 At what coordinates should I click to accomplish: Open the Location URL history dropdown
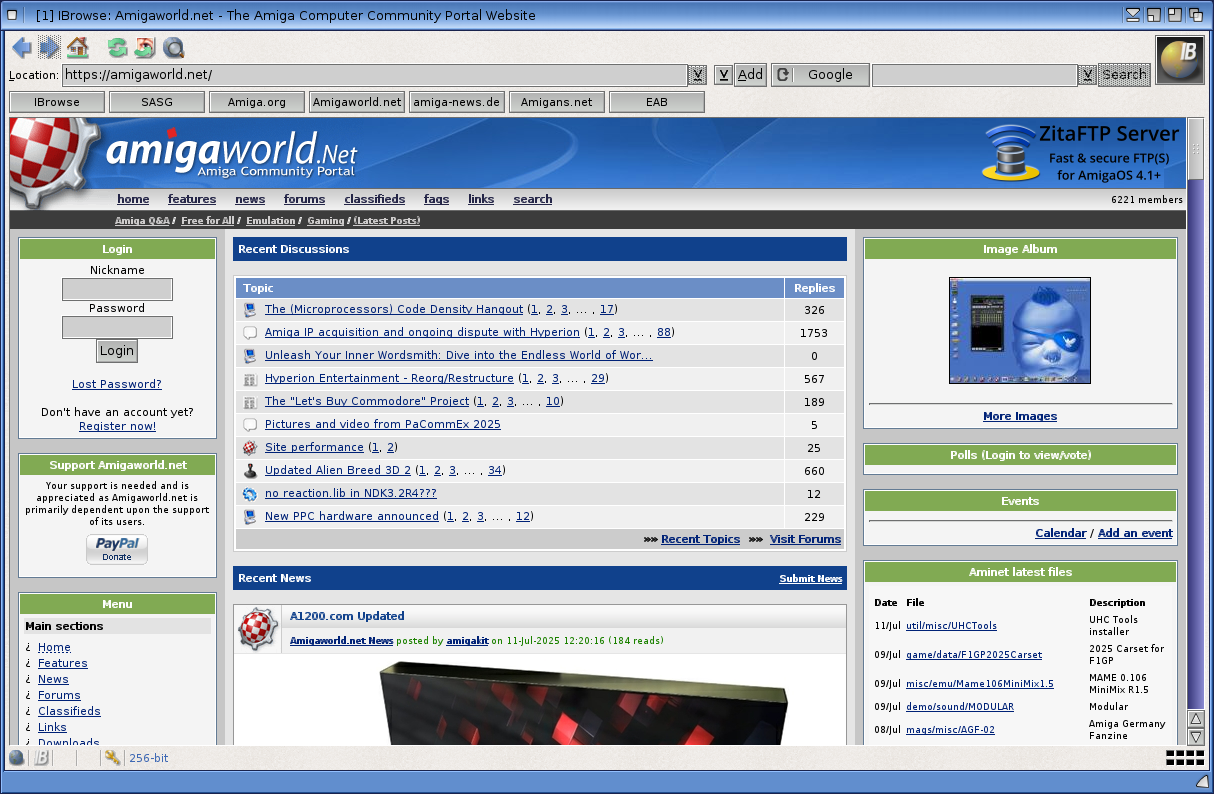(698, 75)
